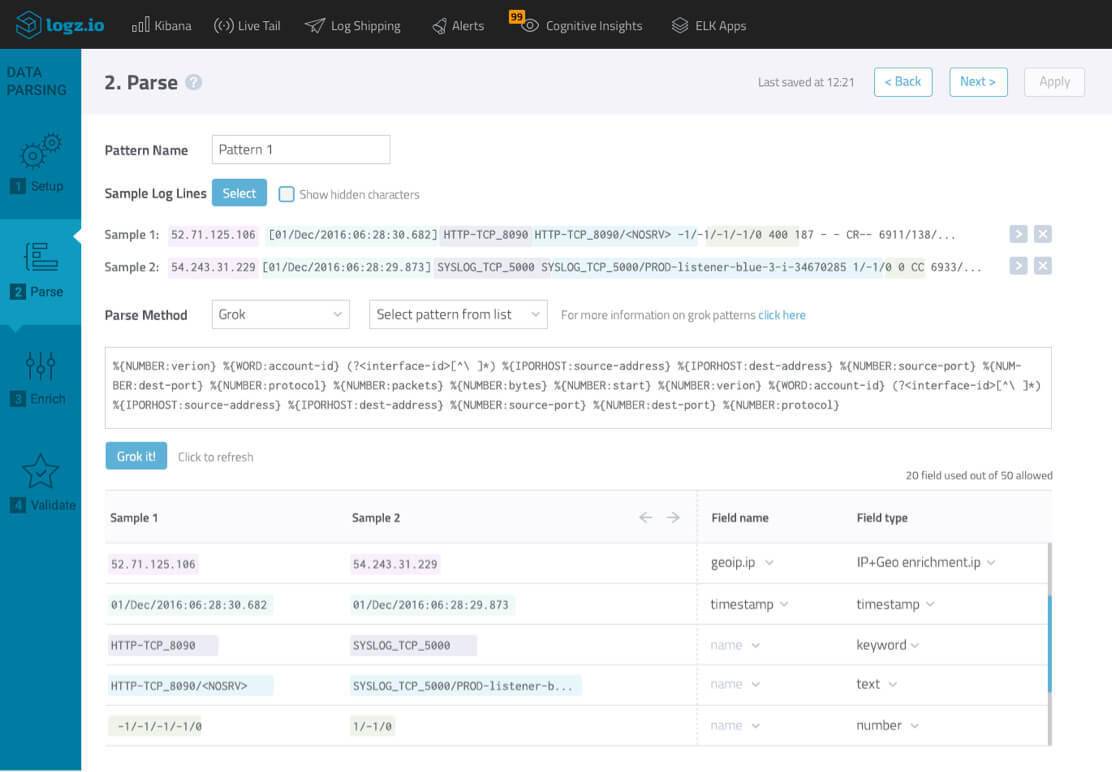Click inside the grok pattern text area
This screenshot has width=1112, height=772.
coord(578,388)
